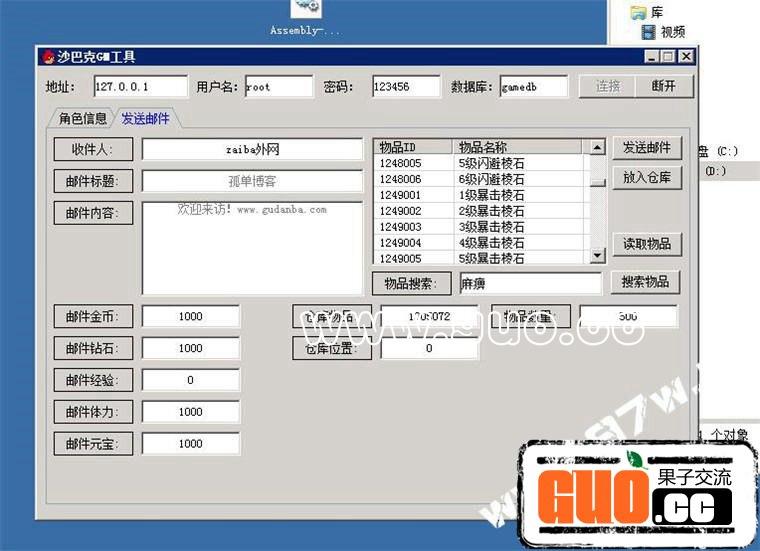Focus the 邮件元宝 value field
Screen dimensions: 760x551
click(190, 444)
